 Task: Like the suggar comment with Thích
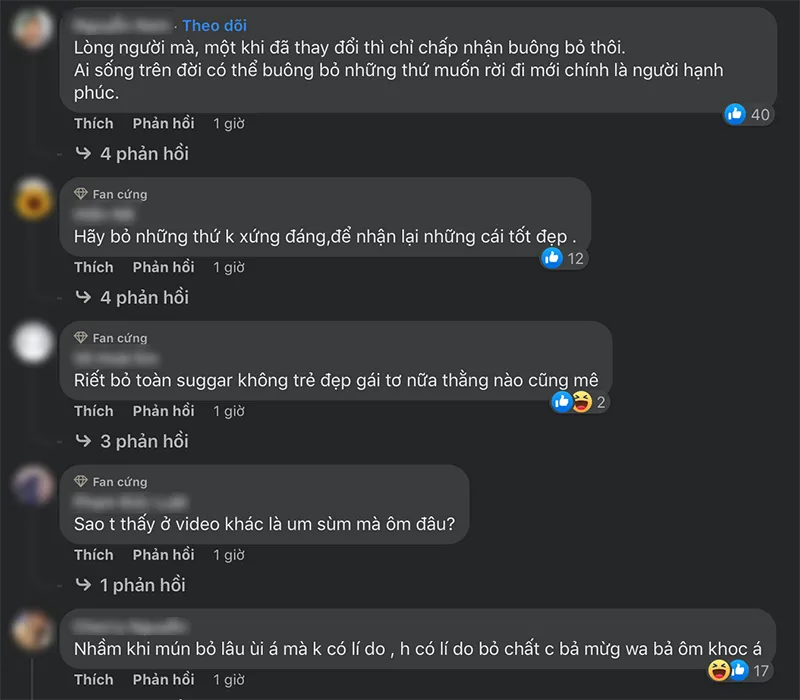pos(93,411)
